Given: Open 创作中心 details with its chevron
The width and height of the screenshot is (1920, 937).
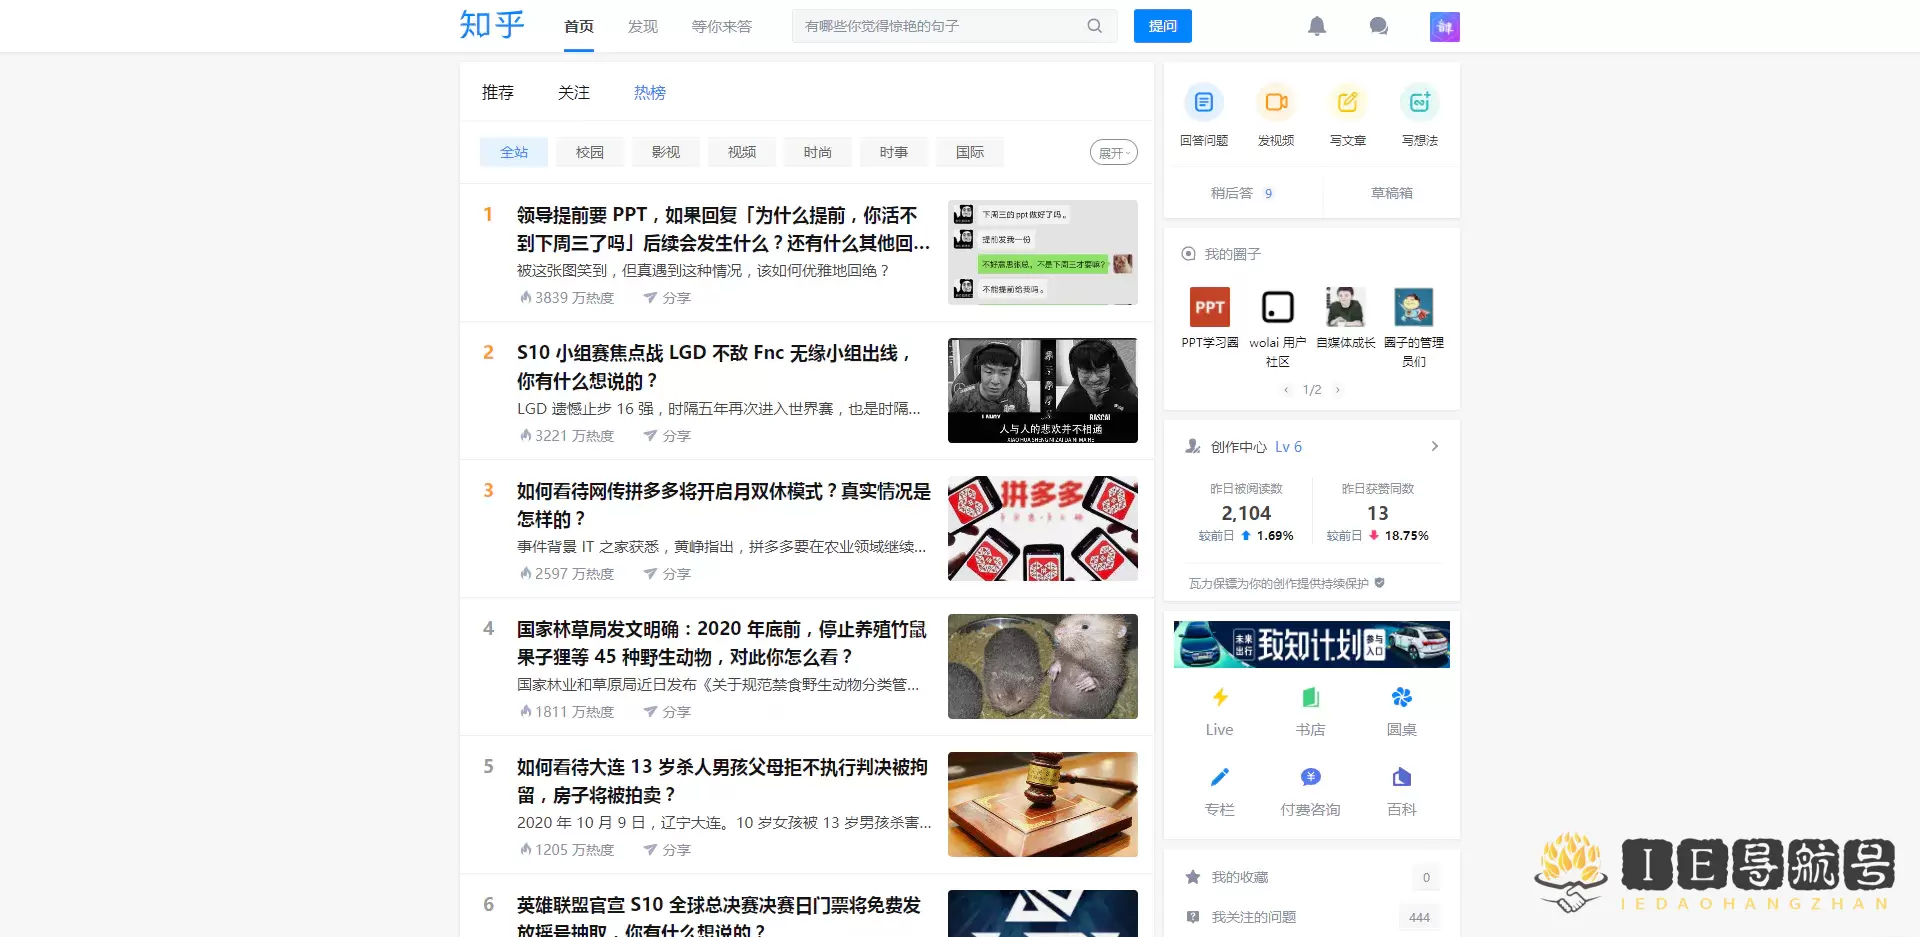Looking at the screenshot, I should 1435,446.
